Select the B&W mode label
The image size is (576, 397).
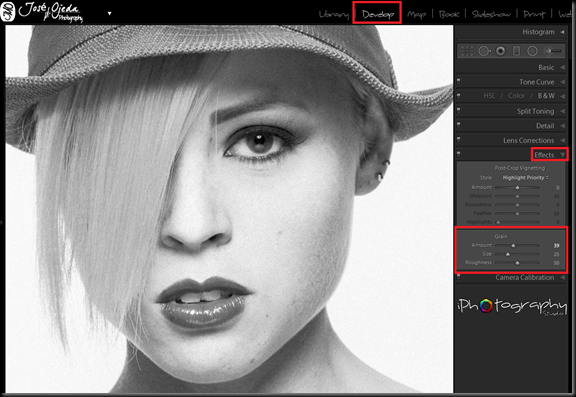coord(546,96)
